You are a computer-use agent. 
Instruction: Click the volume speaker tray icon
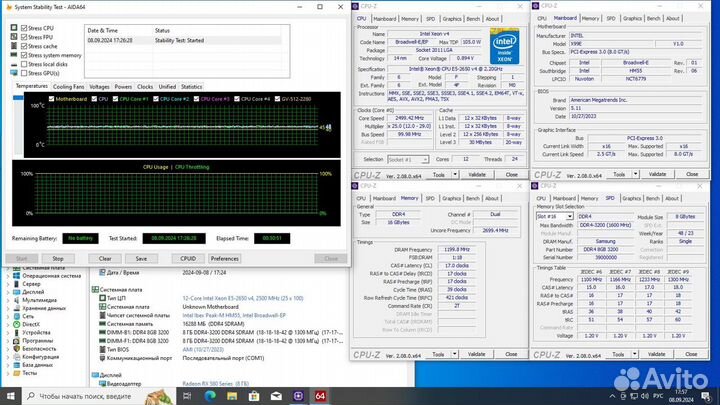coord(645,396)
